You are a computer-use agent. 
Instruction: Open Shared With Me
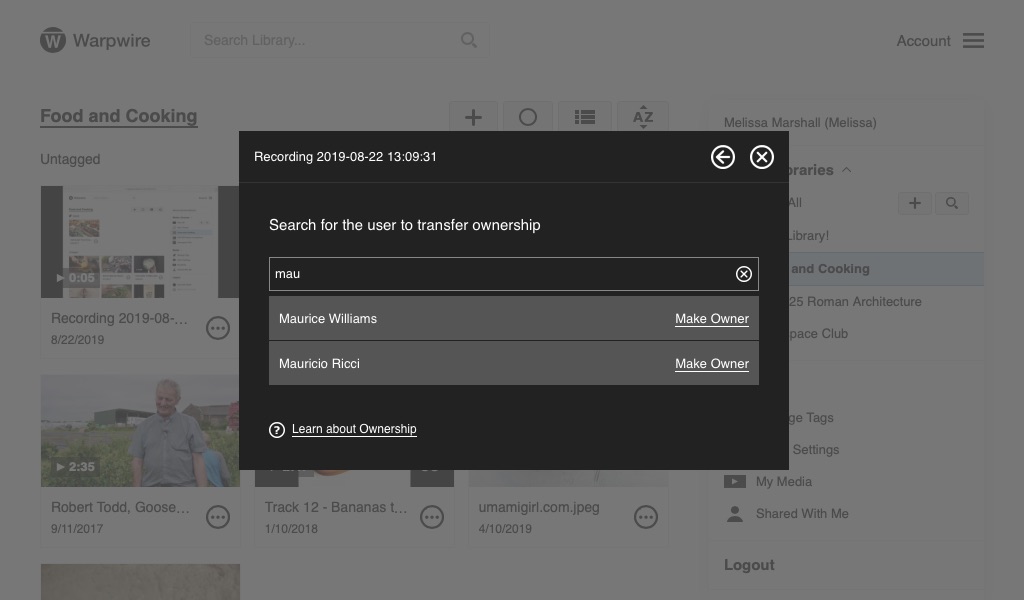802,514
